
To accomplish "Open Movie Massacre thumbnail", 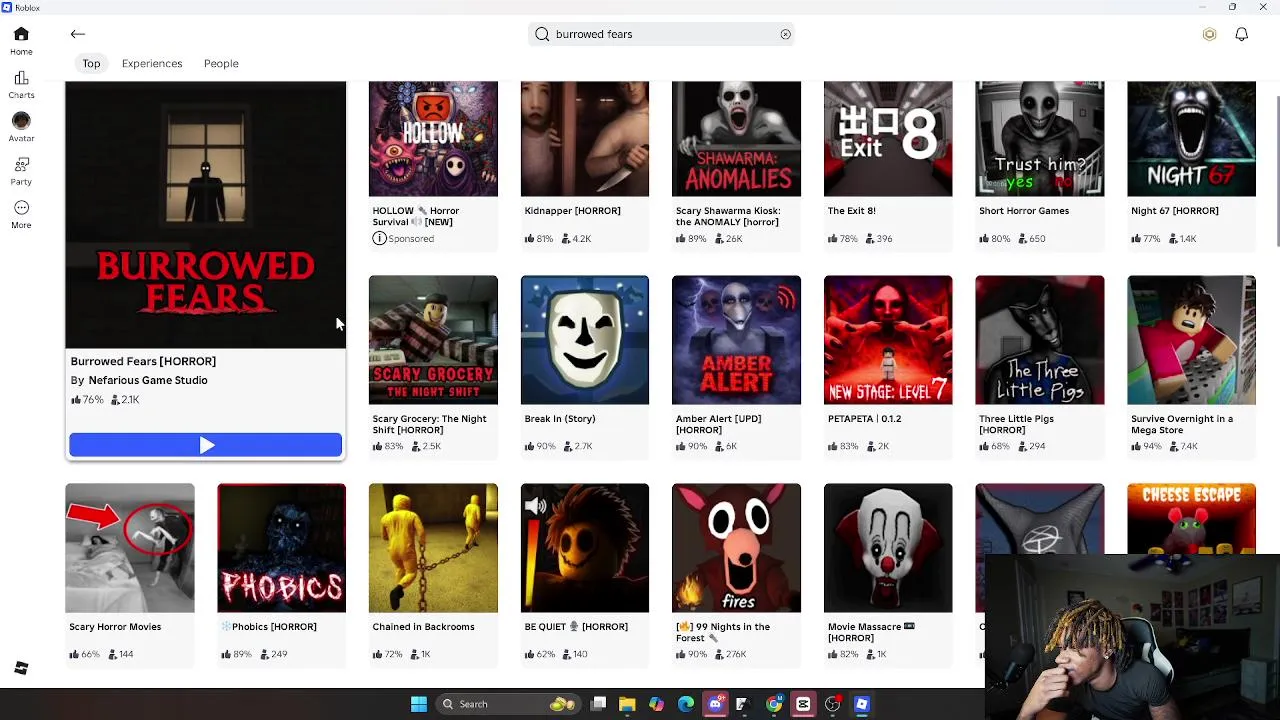I will coord(888,548).
